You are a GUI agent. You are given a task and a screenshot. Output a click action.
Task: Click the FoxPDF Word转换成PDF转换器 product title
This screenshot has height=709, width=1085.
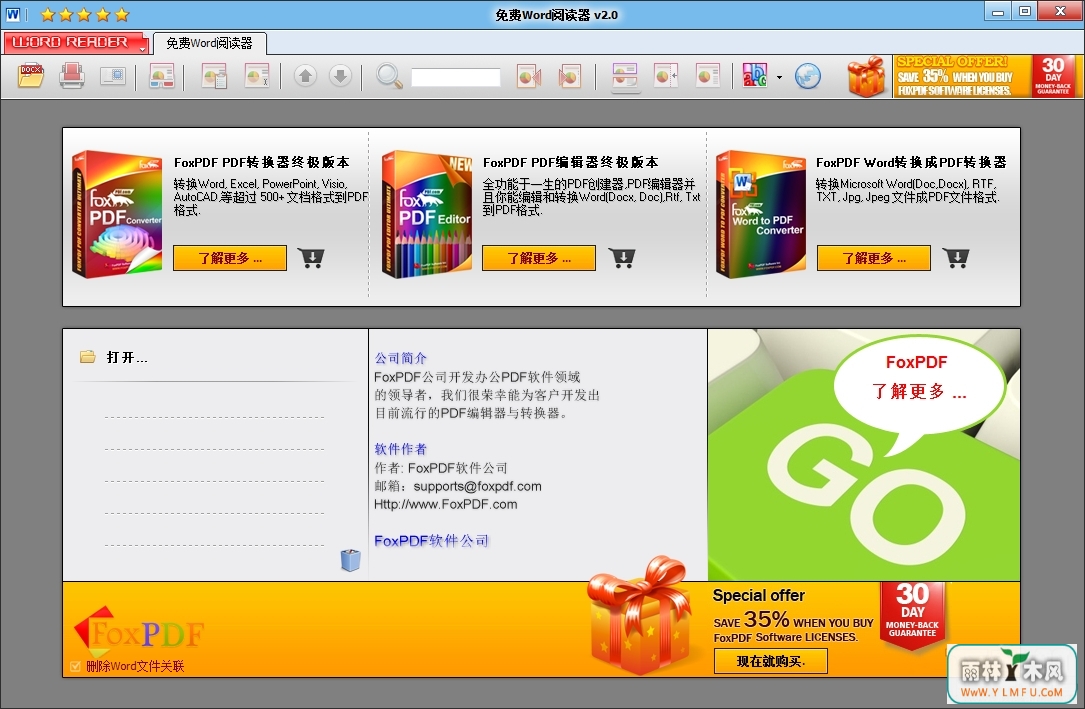[911, 163]
